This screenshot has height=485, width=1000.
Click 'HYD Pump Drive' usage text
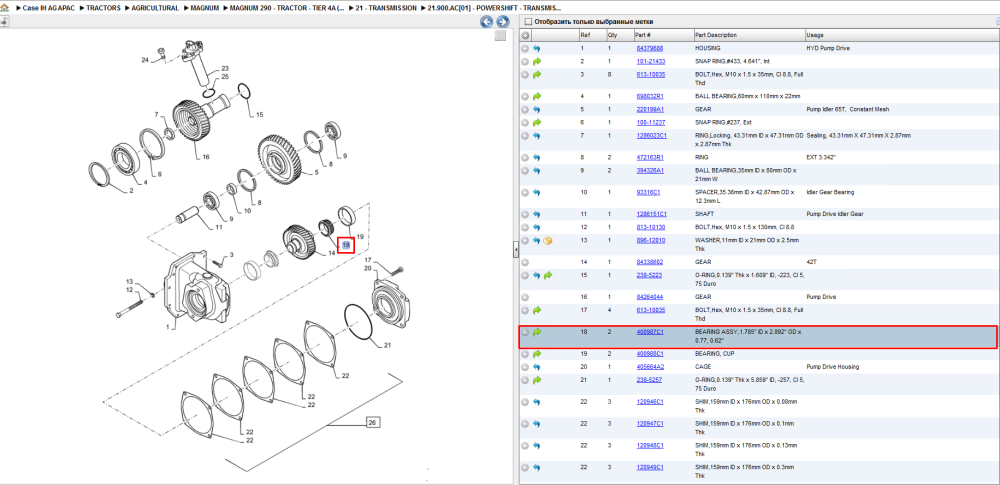828,48
